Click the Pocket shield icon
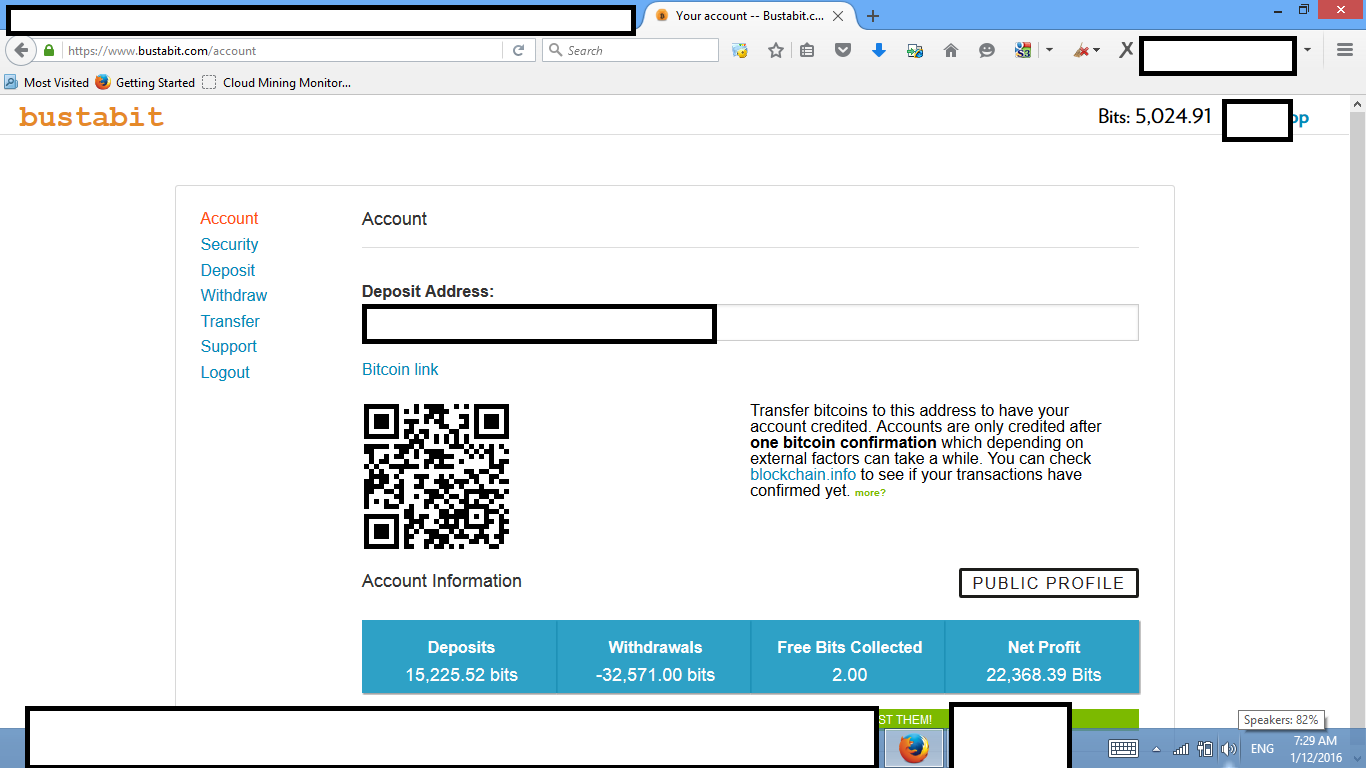1366x768 pixels. [843, 50]
